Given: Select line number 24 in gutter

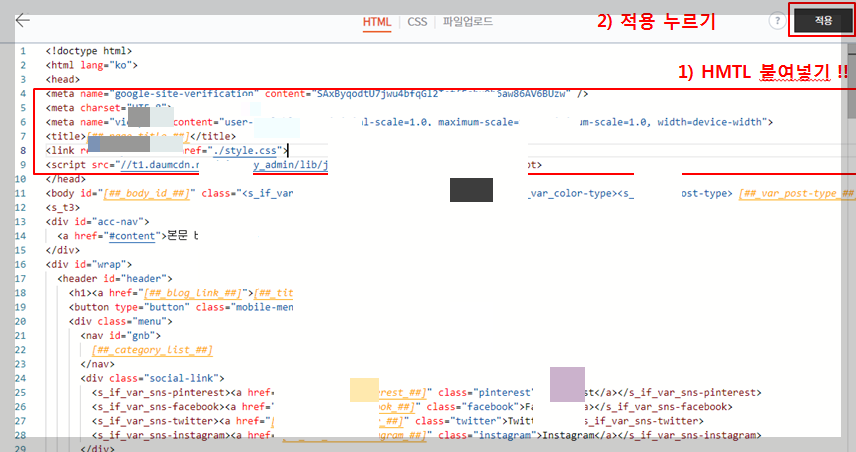Looking at the screenshot, I should point(21,378).
